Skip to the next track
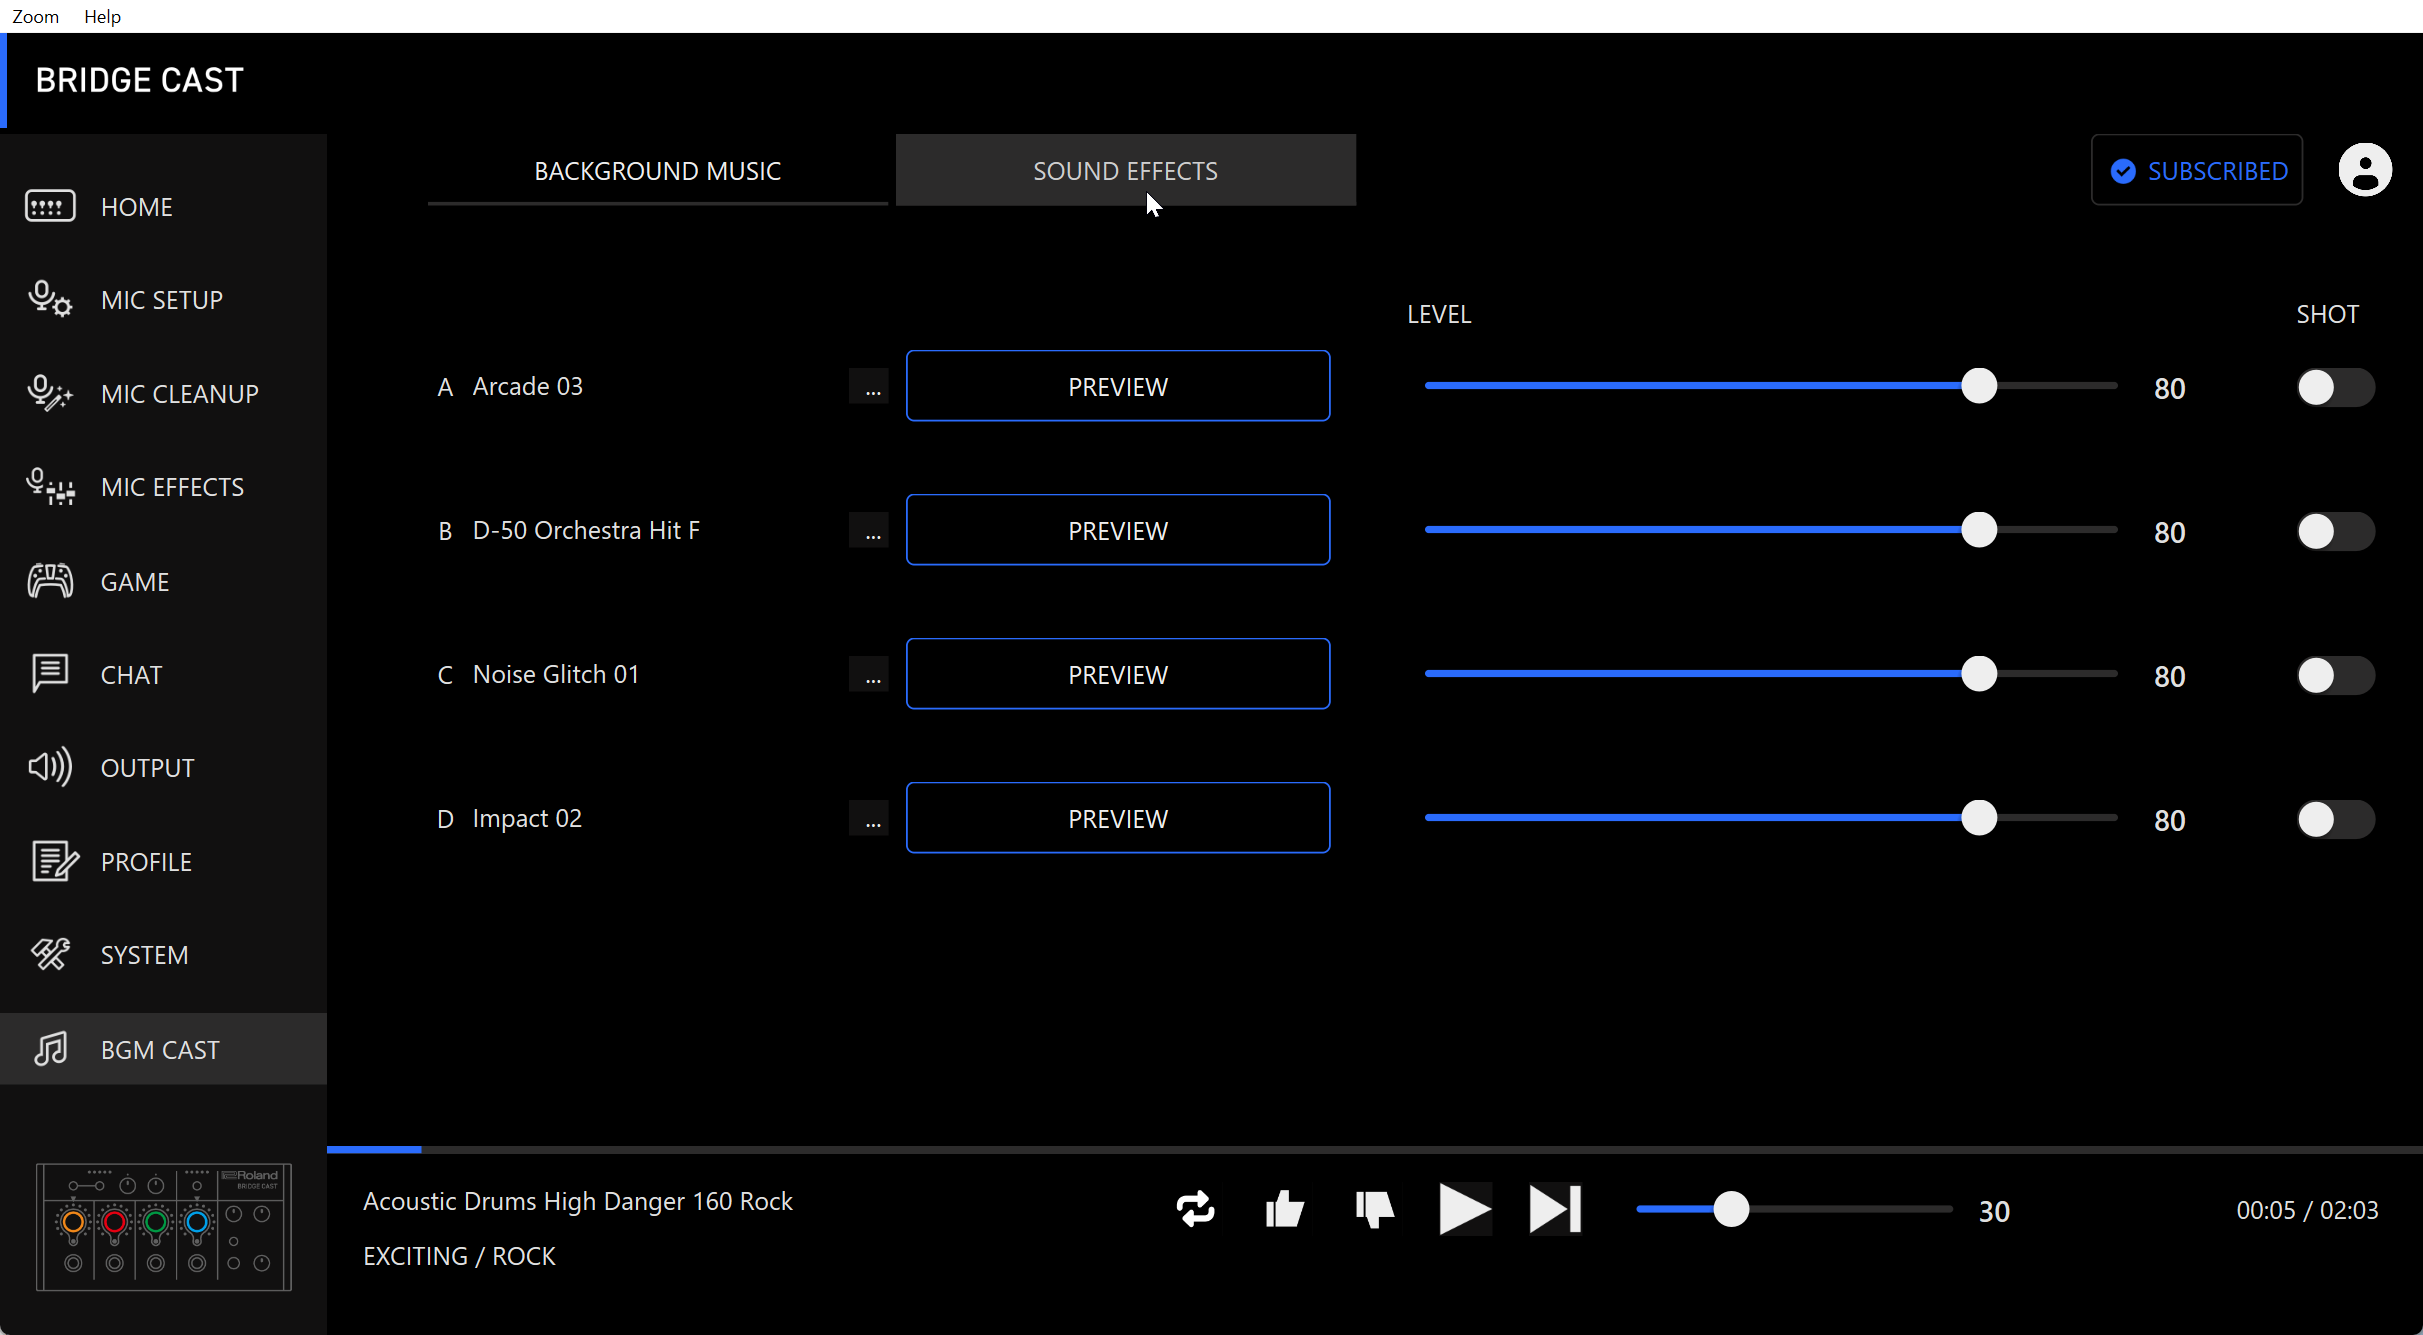This screenshot has width=2423, height=1335. coord(1556,1210)
